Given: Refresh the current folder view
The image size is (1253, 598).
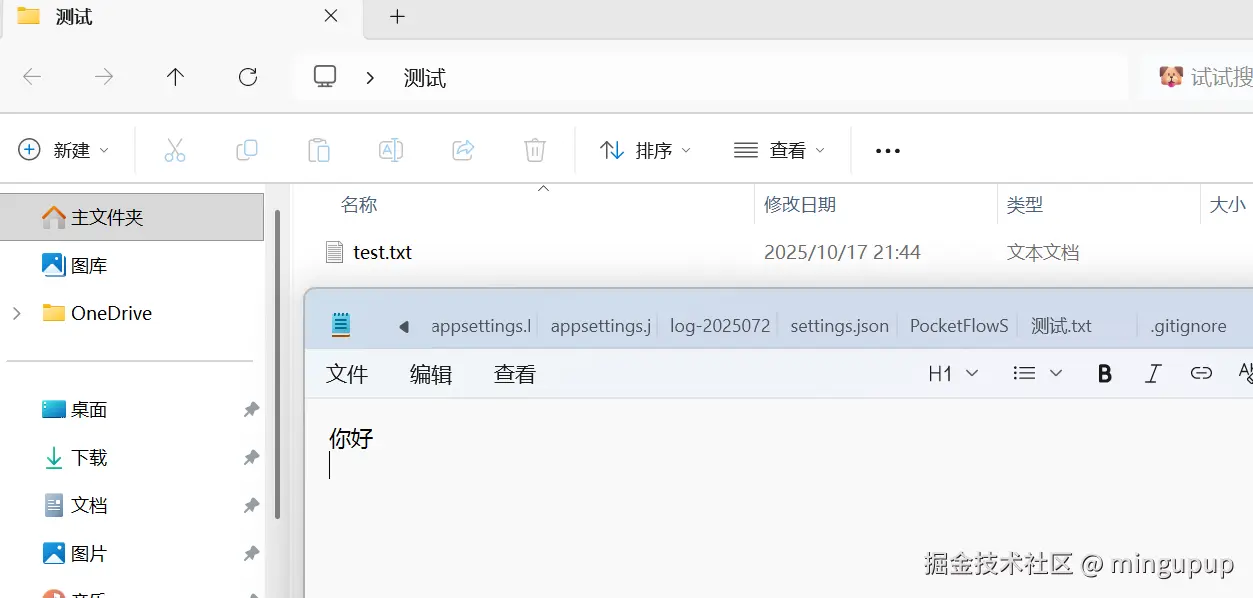Looking at the screenshot, I should coord(247,77).
